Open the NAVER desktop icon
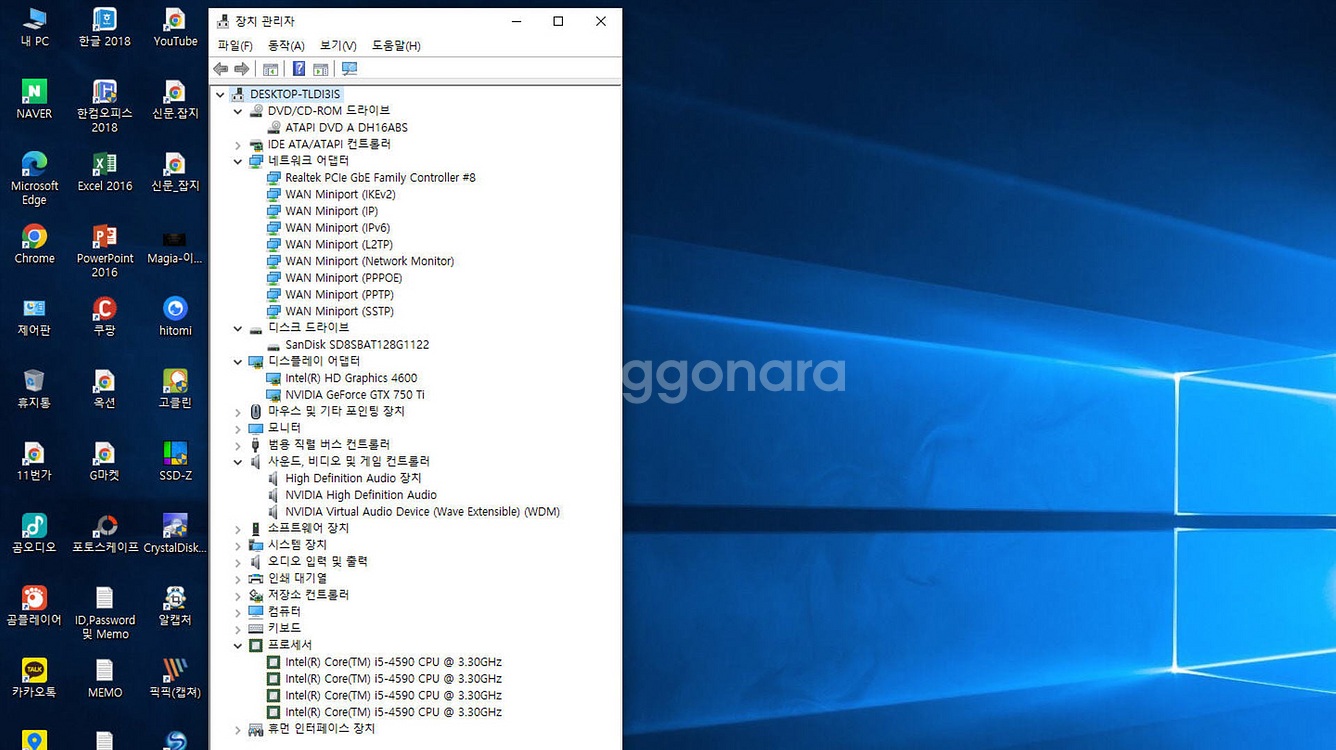Screen dimensions: 1336x750 [34, 99]
